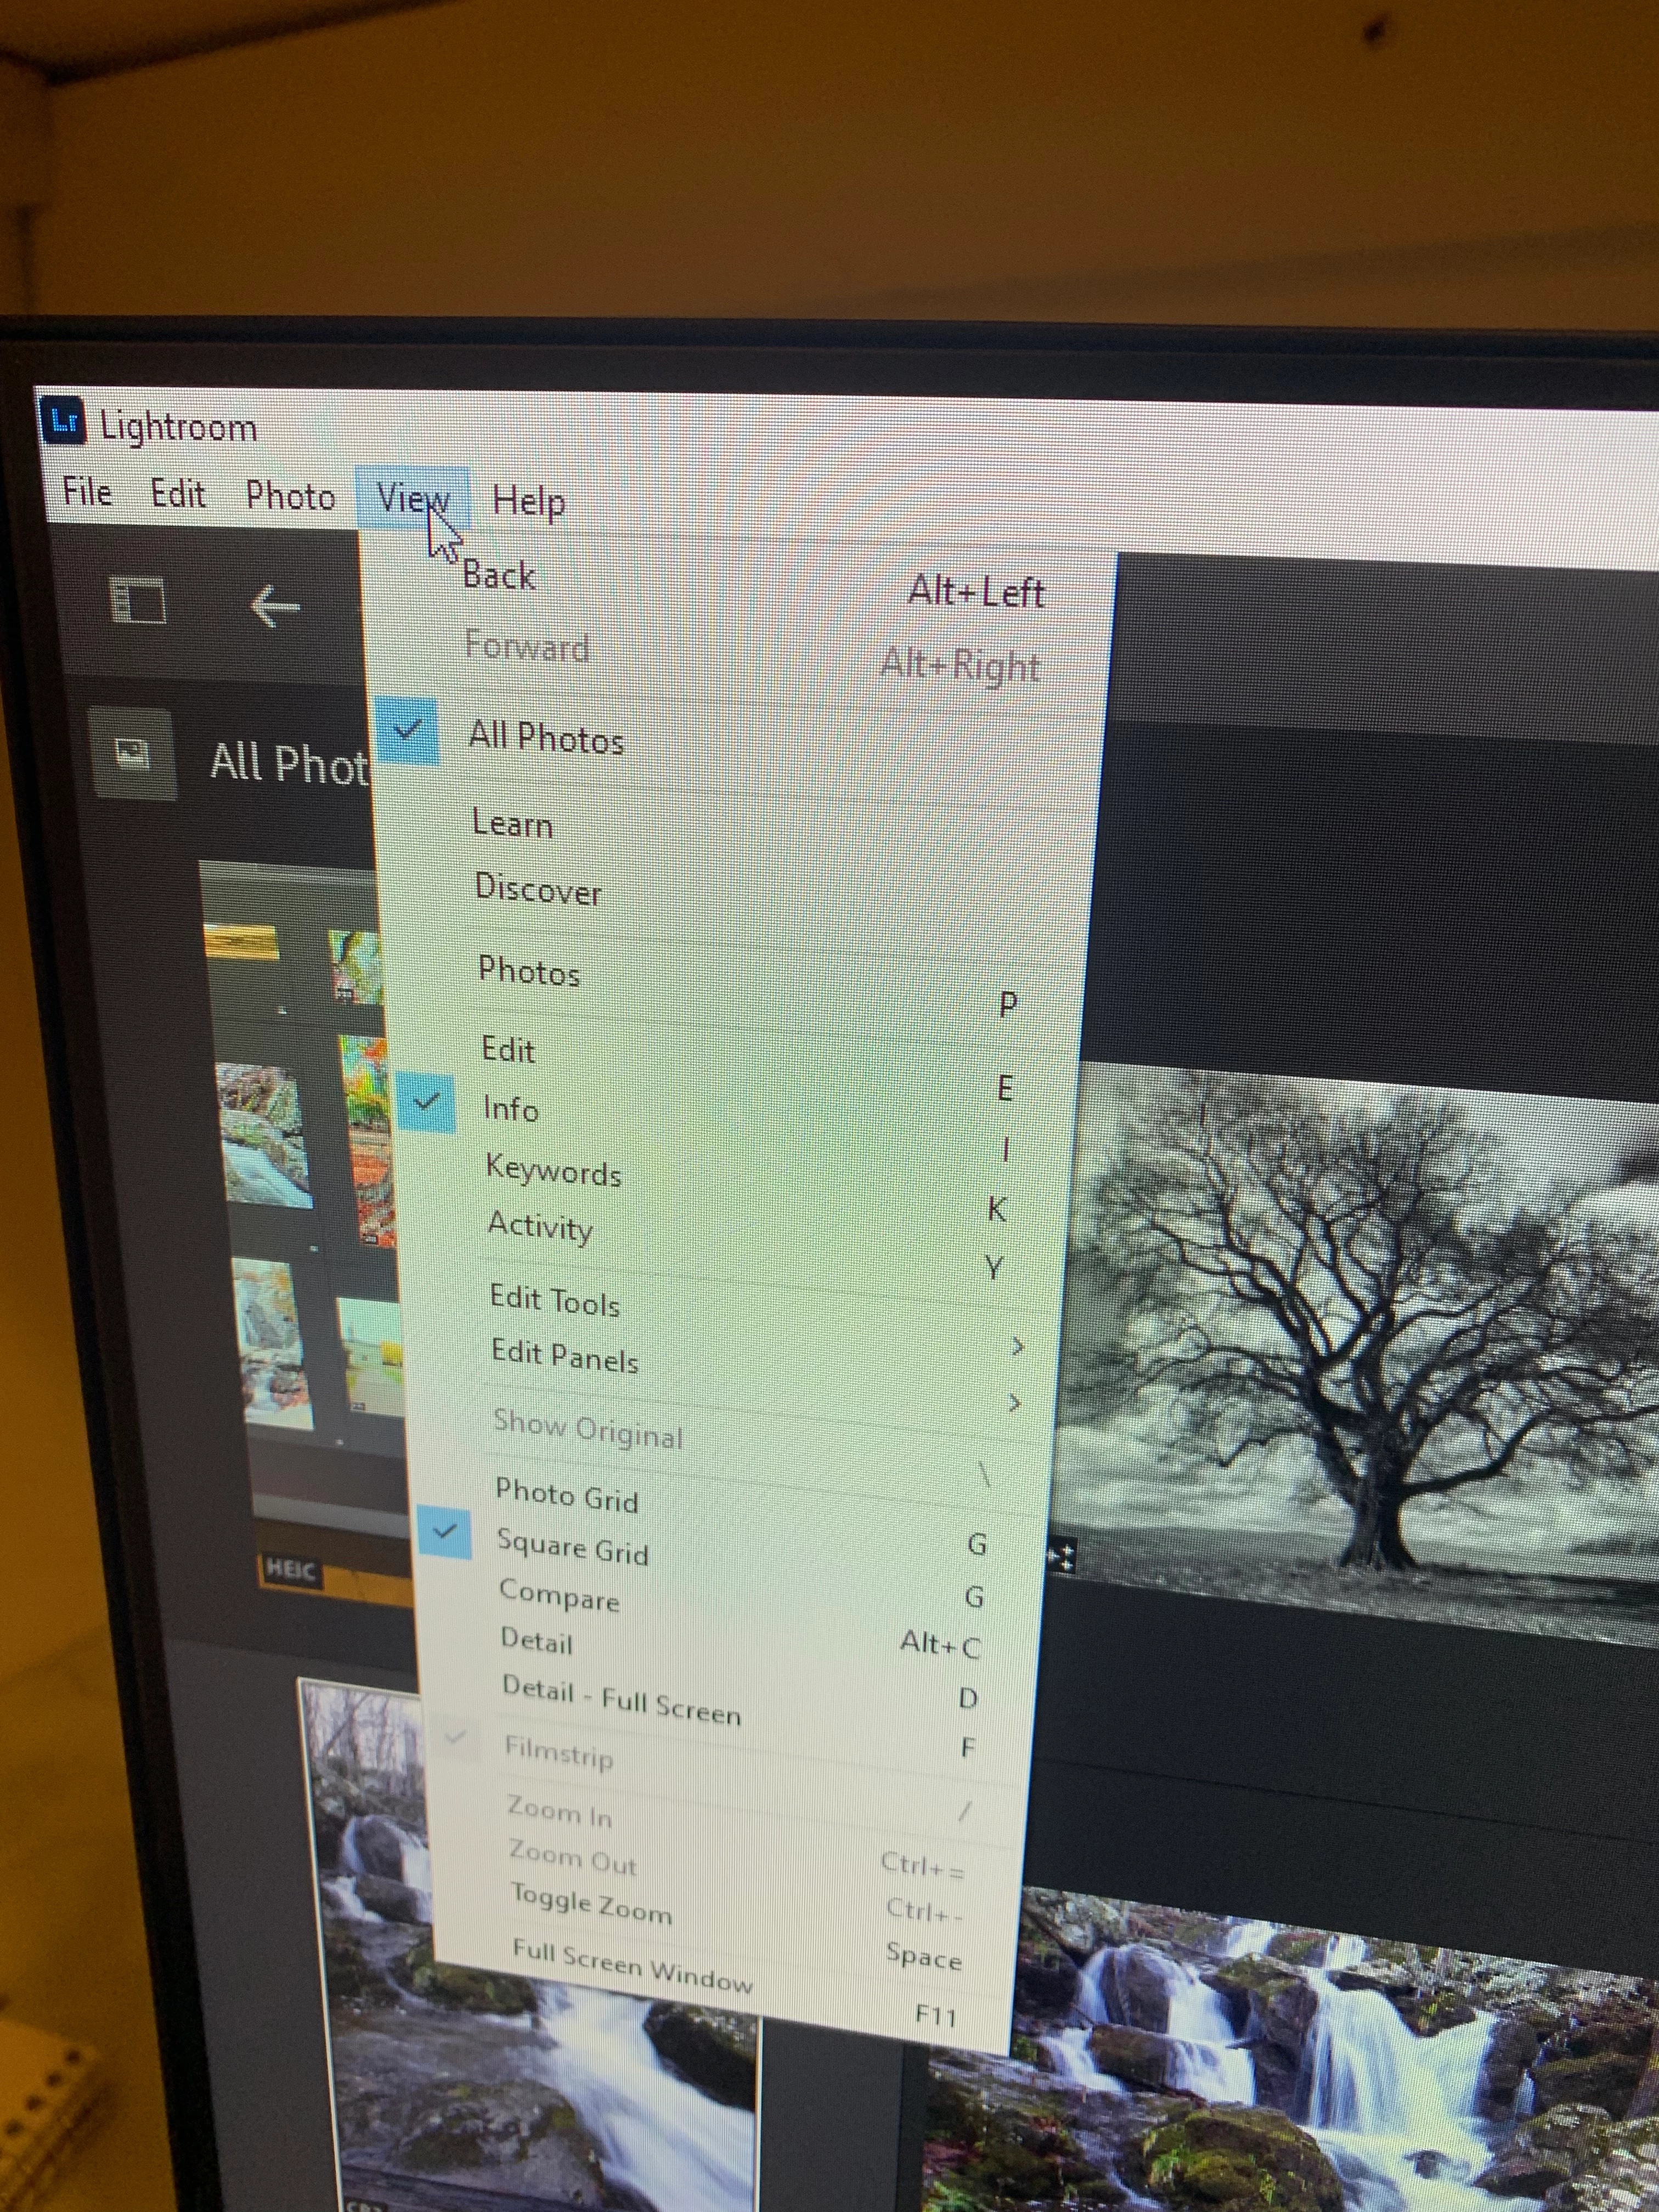Expand the Edit Panels submenu
Viewport: 1659px width, 2212px height.
(x=565, y=1356)
